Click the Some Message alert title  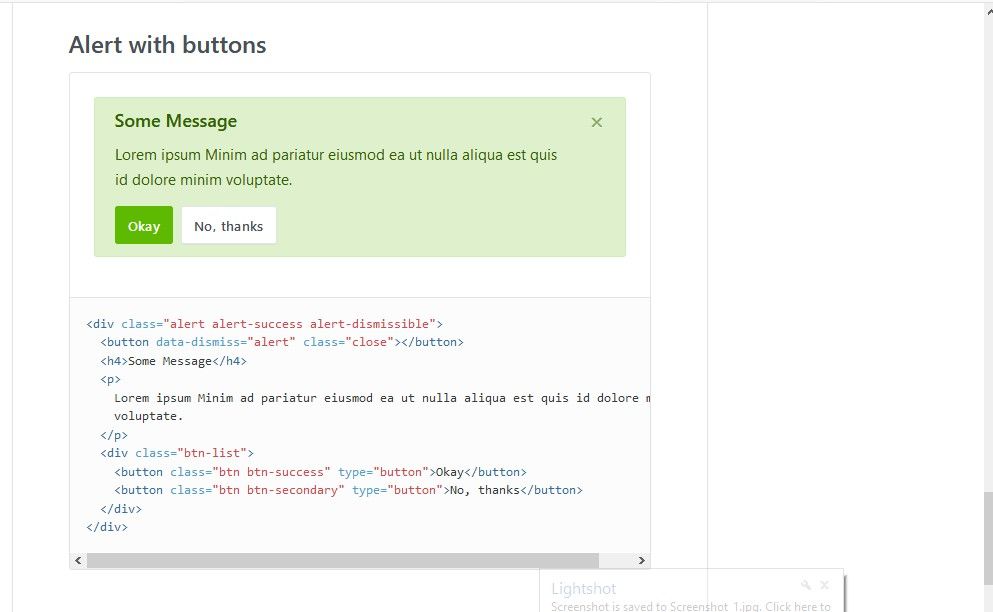click(175, 121)
